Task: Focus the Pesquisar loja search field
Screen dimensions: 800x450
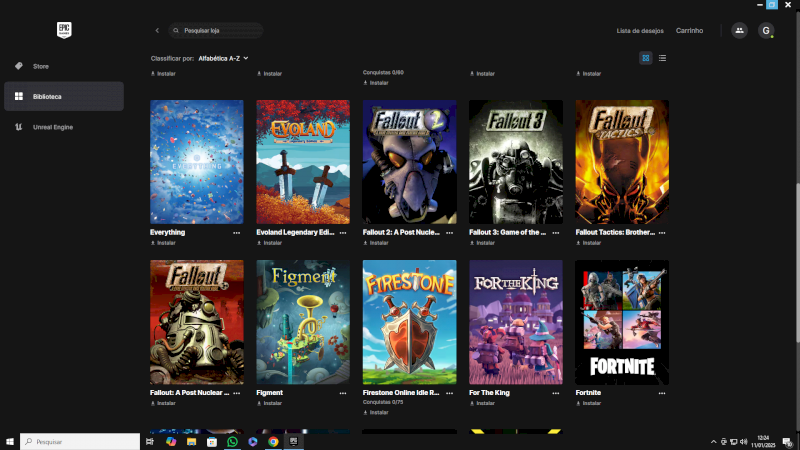Action: click(218, 31)
